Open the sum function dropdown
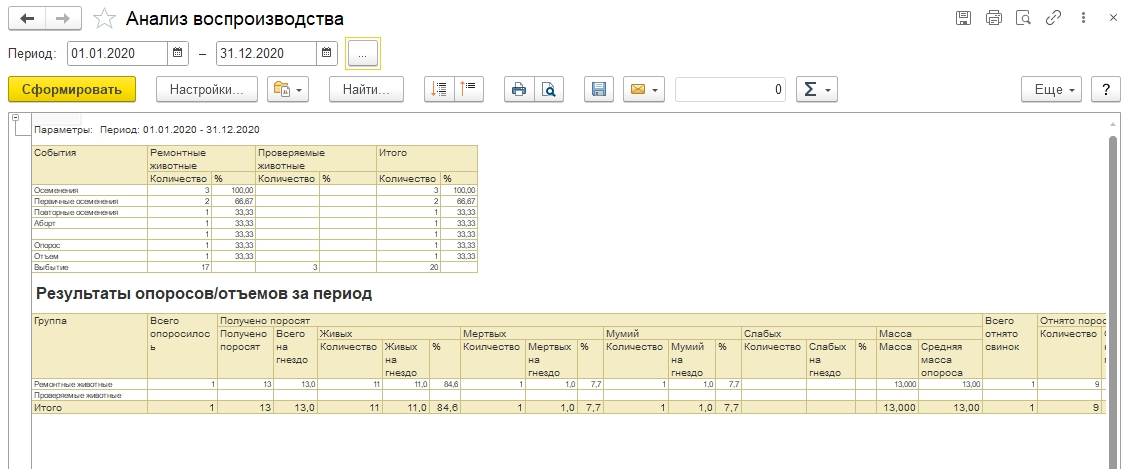The height and width of the screenshot is (469, 1128). [816, 89]
